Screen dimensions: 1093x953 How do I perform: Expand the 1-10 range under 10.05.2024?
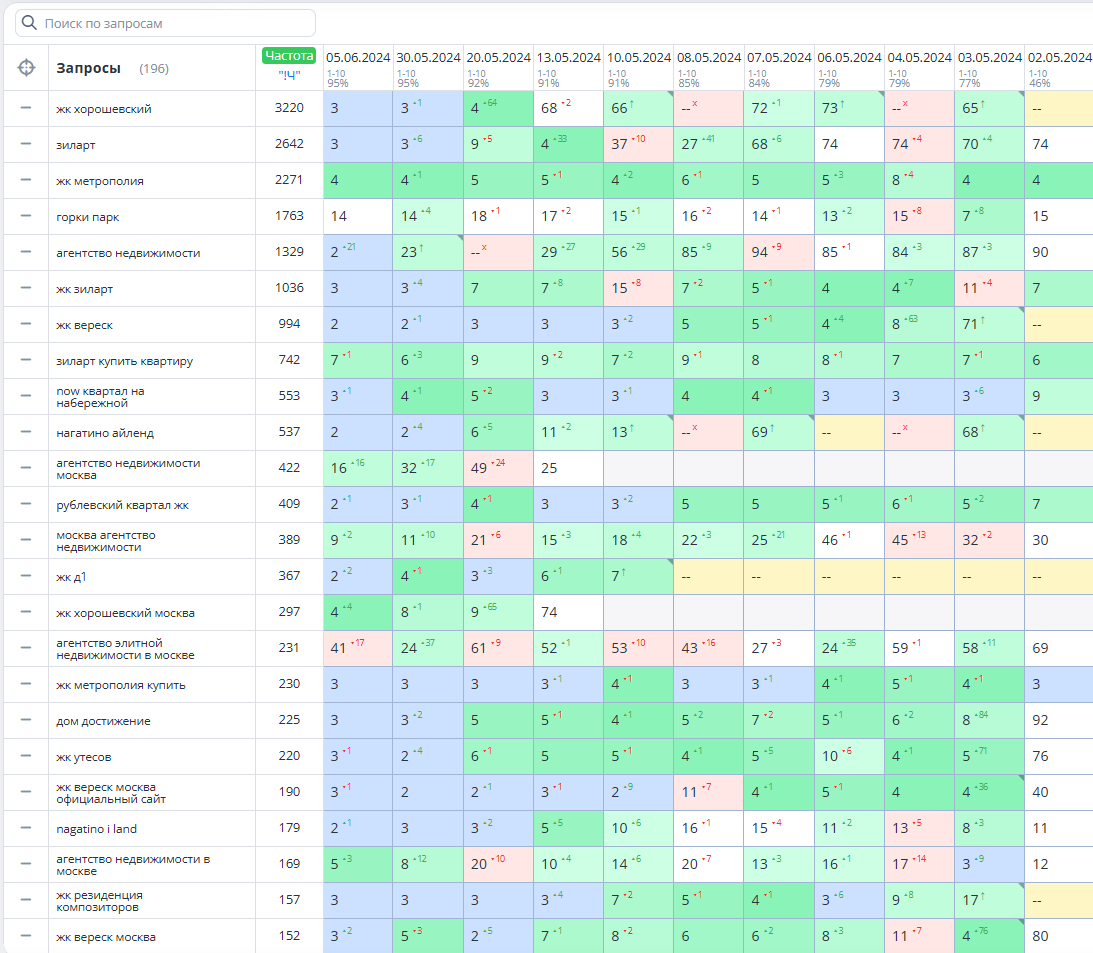point(616,73)
